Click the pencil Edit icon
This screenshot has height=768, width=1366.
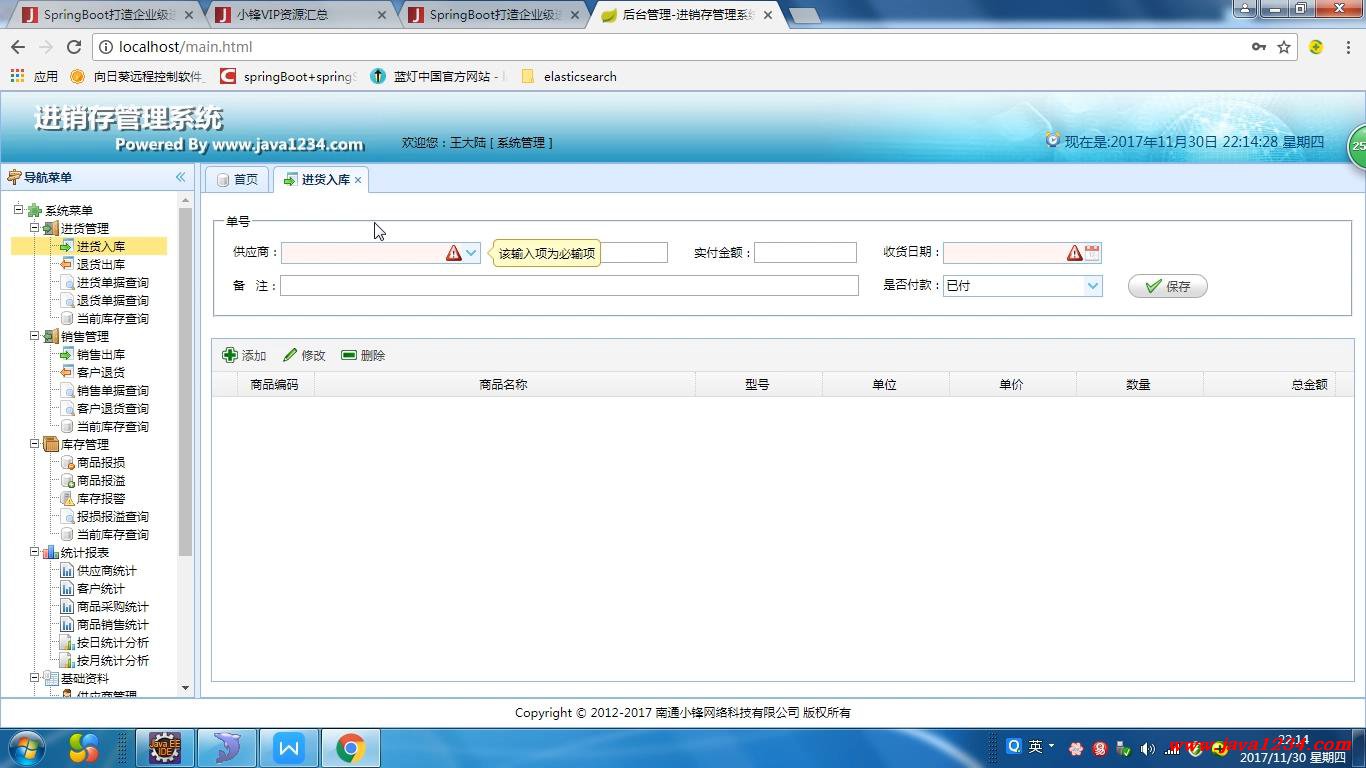(290, 355)
